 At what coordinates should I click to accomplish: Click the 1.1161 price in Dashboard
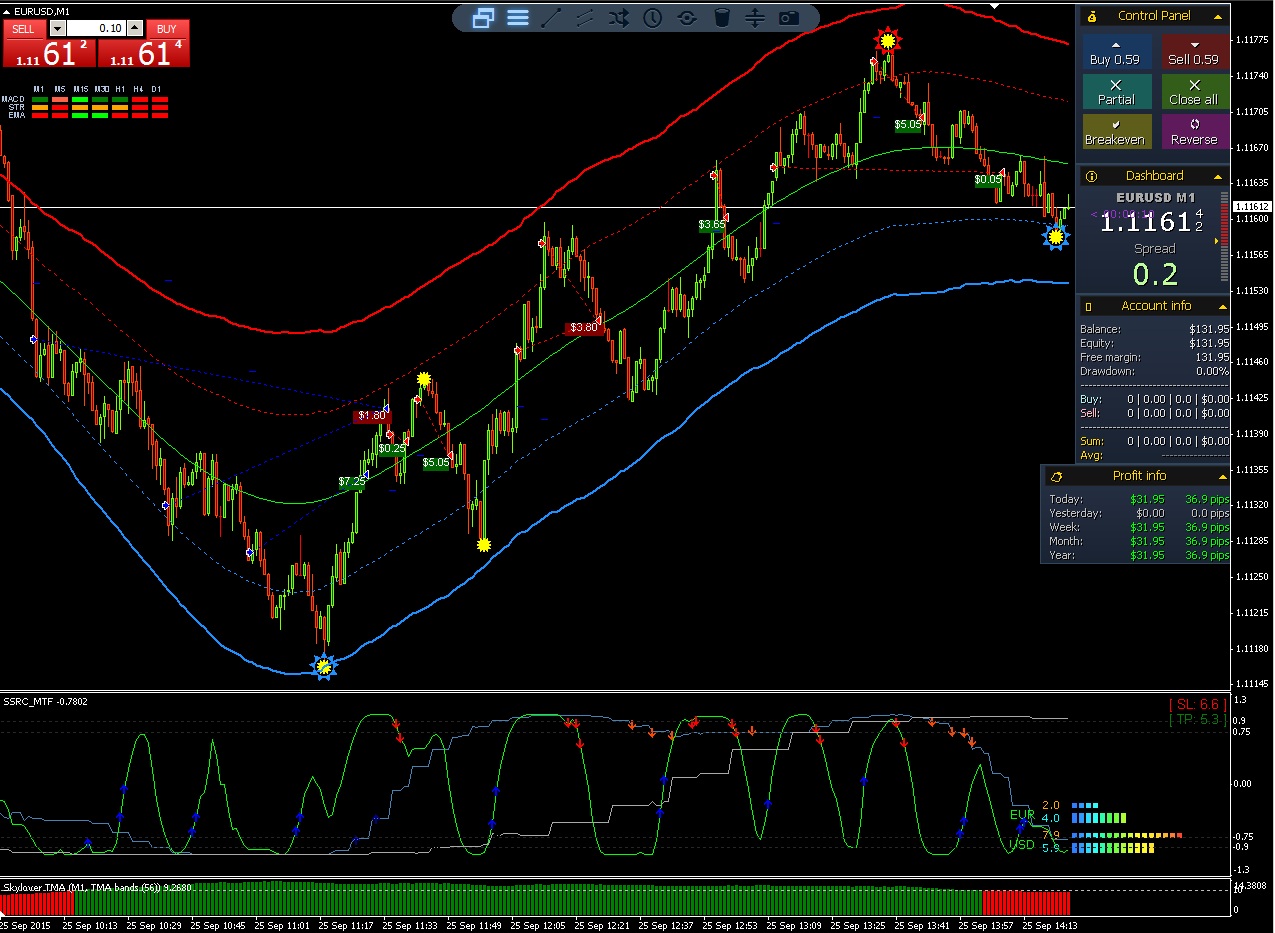[x=1145, y=222]
